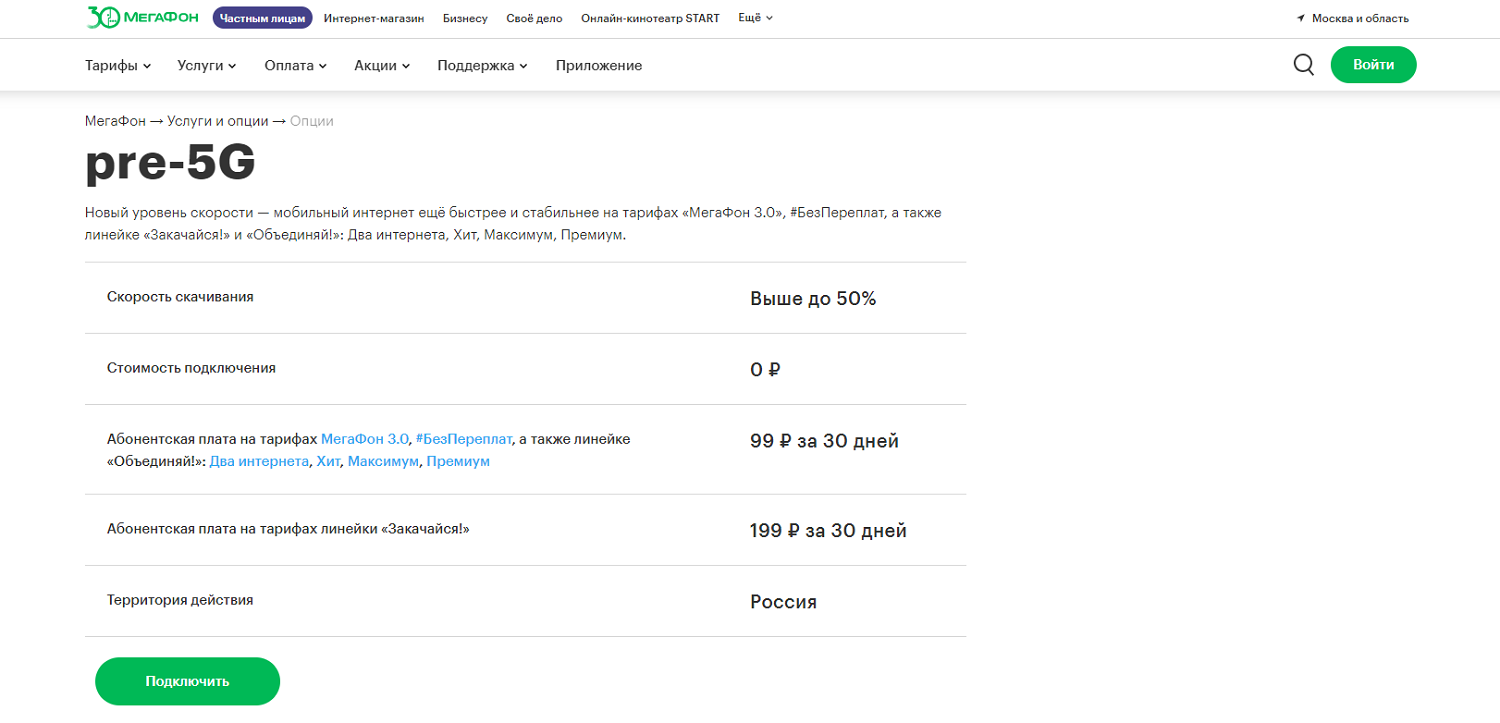Viewport: 1500px width, 723px height.
Task: Select the Частным лицам tab
Action: pyautogui.click(x=262, y=18)
